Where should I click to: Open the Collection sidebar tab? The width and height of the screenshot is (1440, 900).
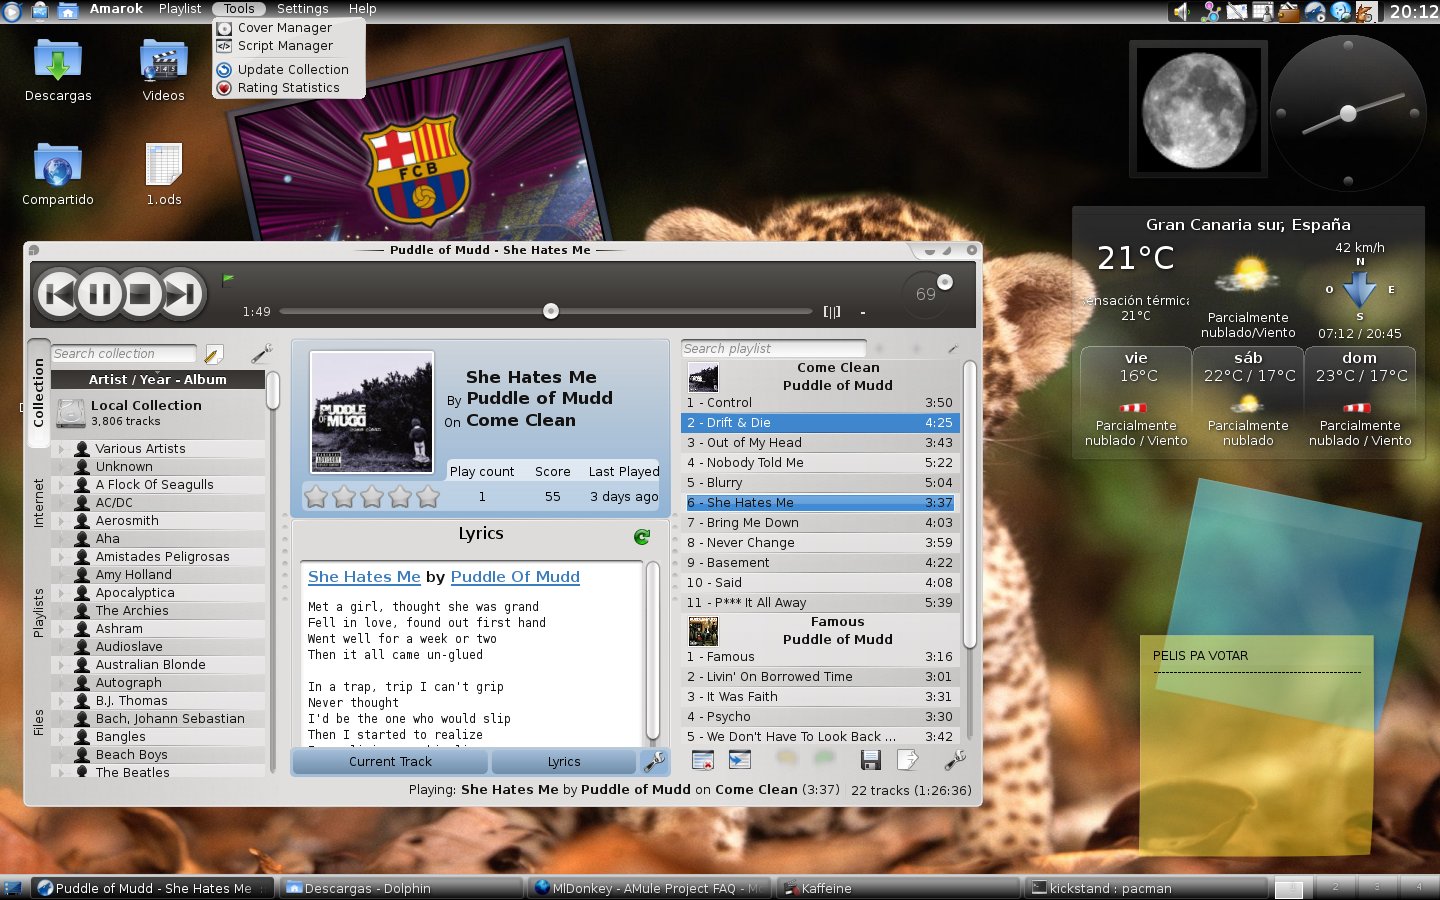coord(38,393)
